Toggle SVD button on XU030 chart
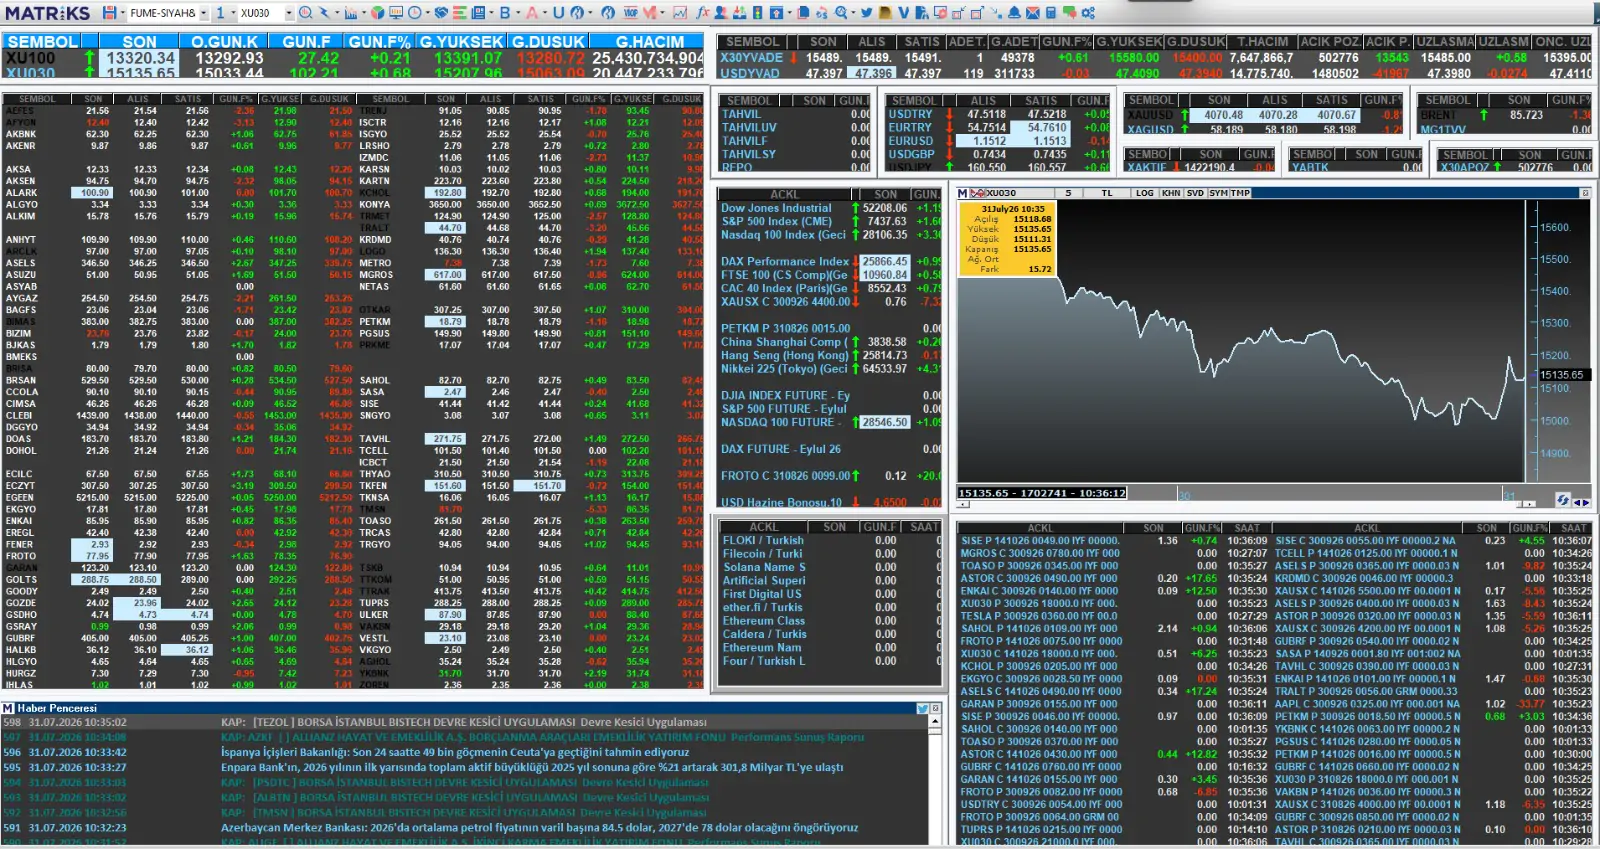1600x849 pixels. click(x=1195, y=193)
